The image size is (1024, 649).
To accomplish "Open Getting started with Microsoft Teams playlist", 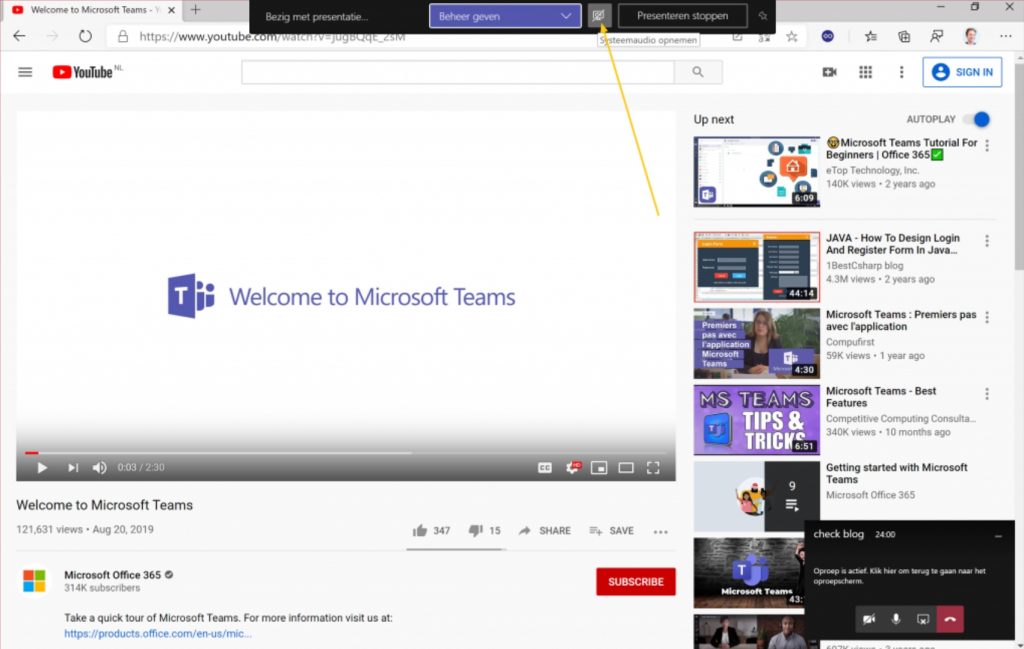I will 756,496.
